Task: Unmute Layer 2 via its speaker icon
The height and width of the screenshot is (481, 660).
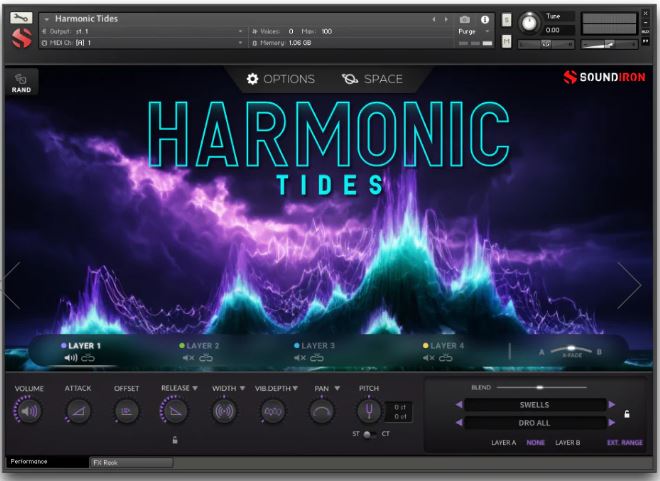Action: click(x=189, y=358)
